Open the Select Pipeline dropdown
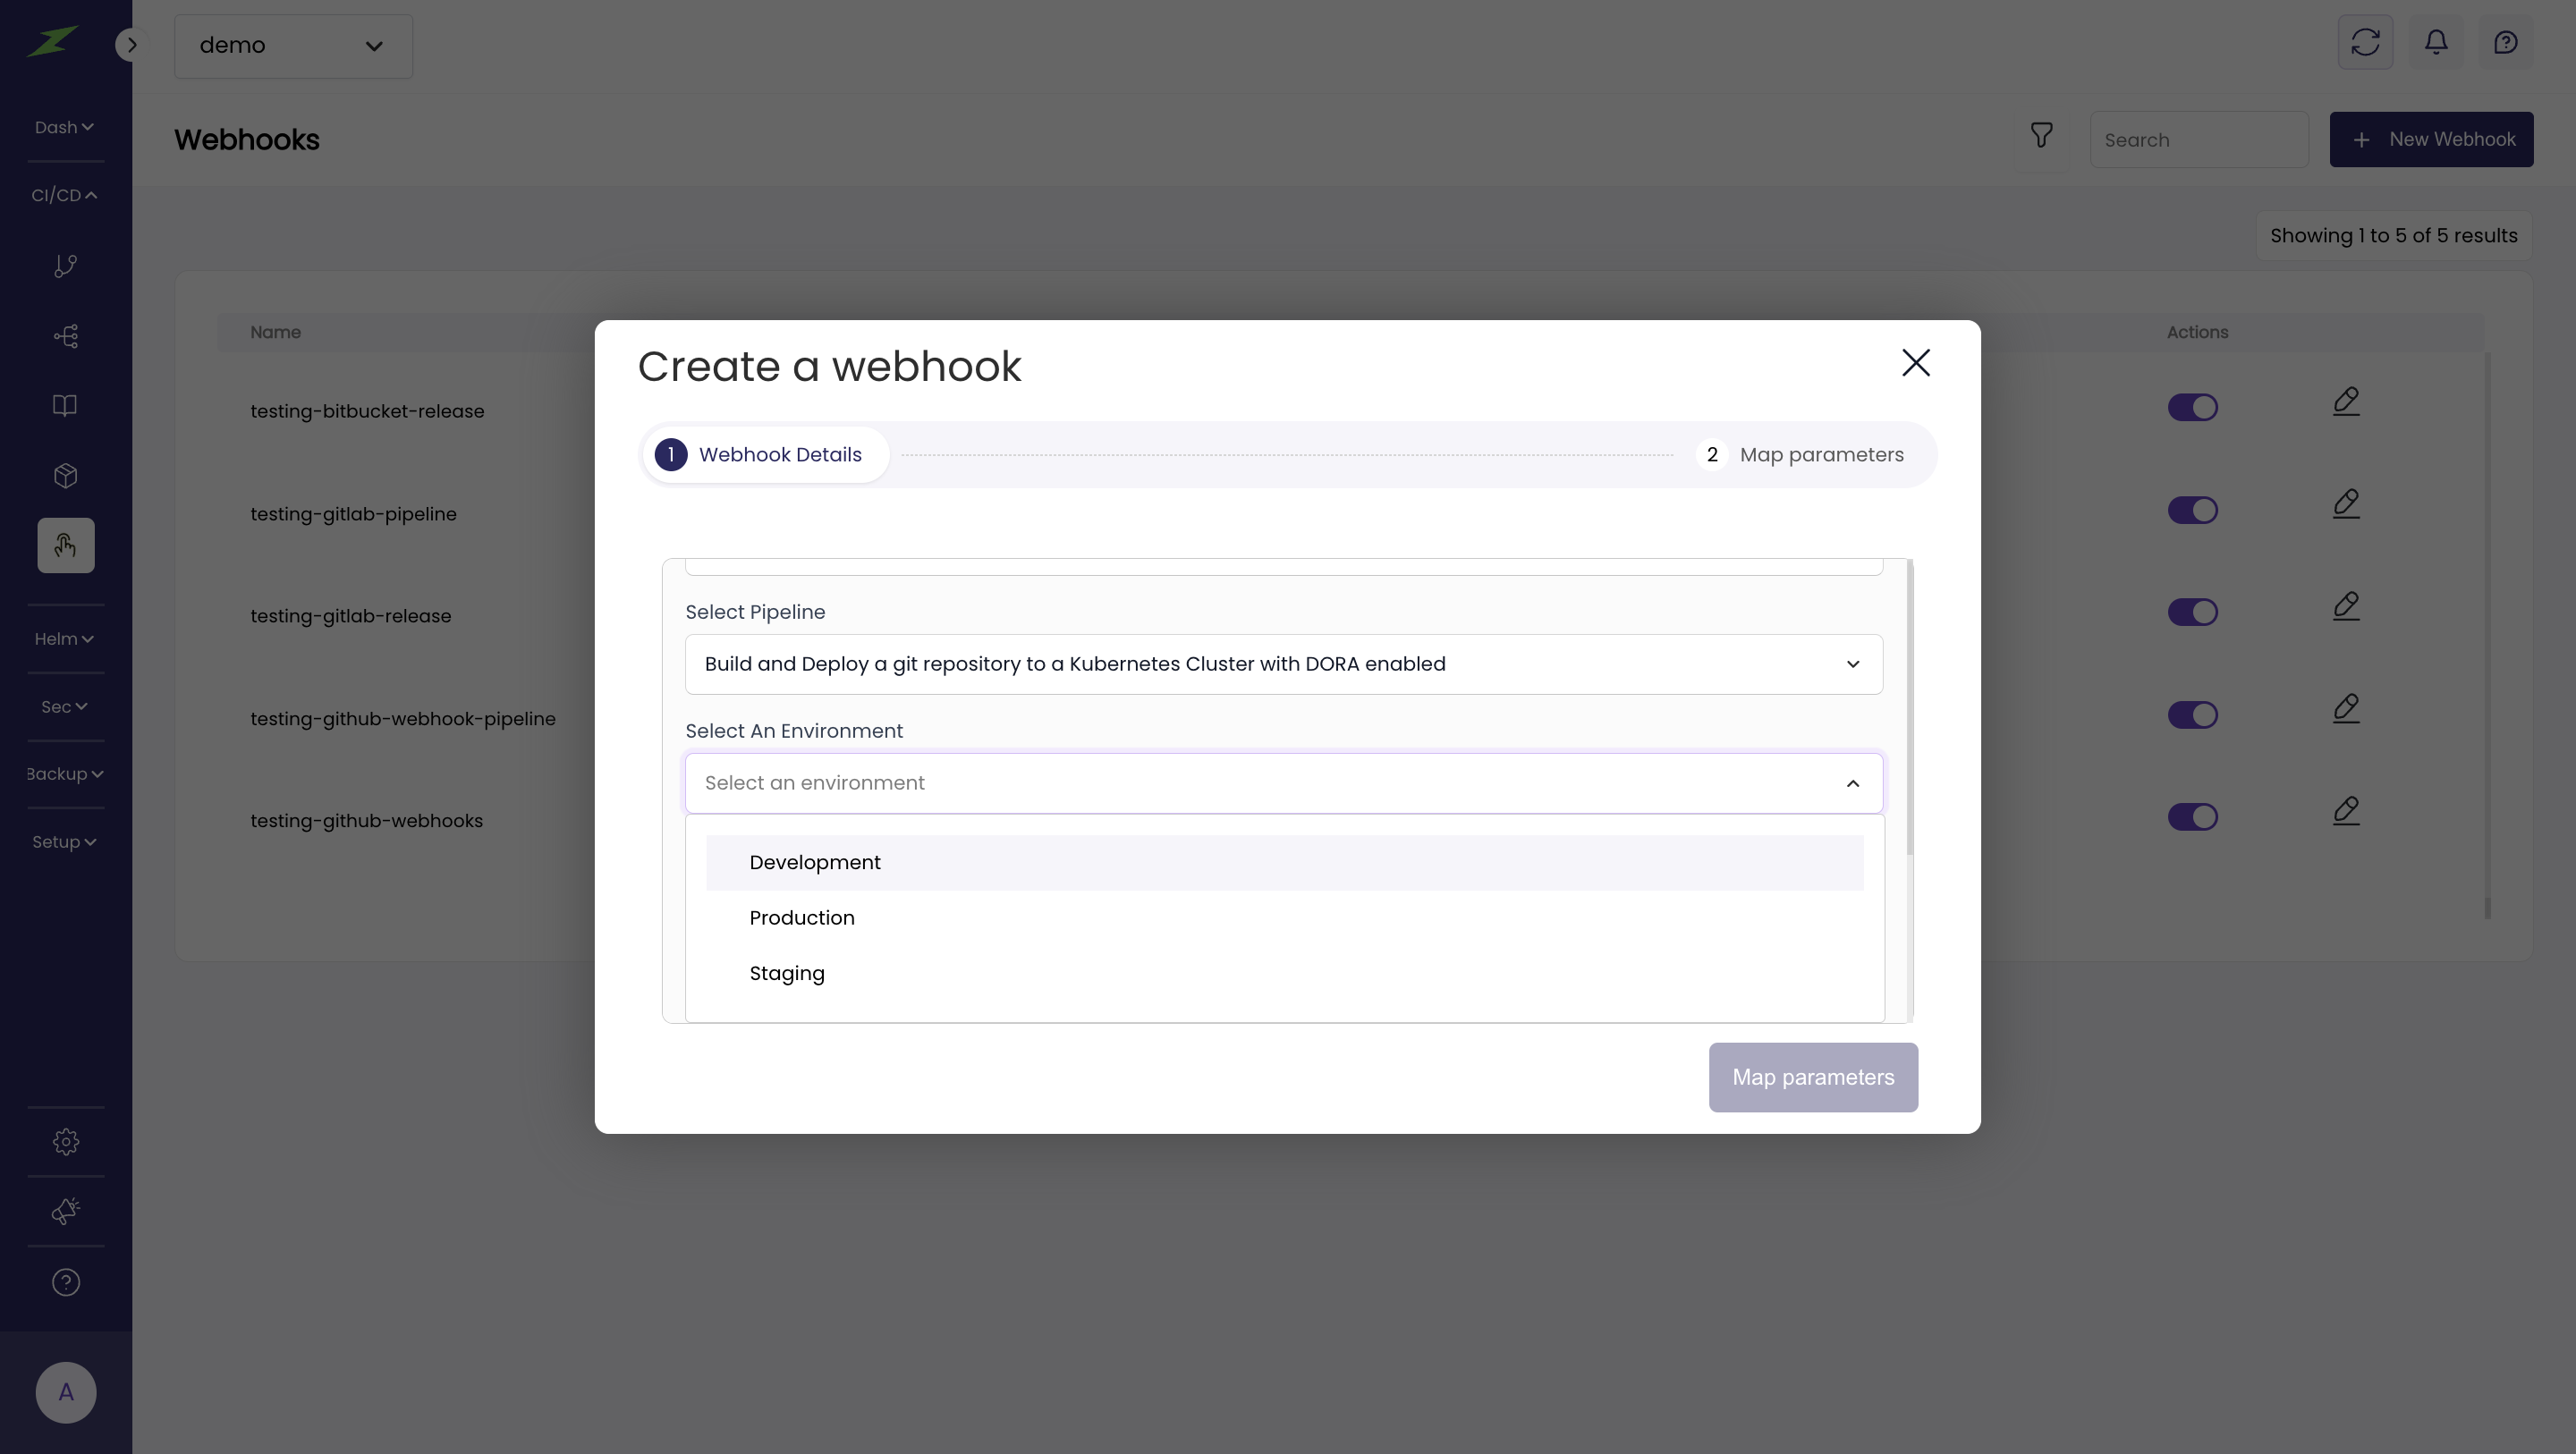 pos(1283,664)
